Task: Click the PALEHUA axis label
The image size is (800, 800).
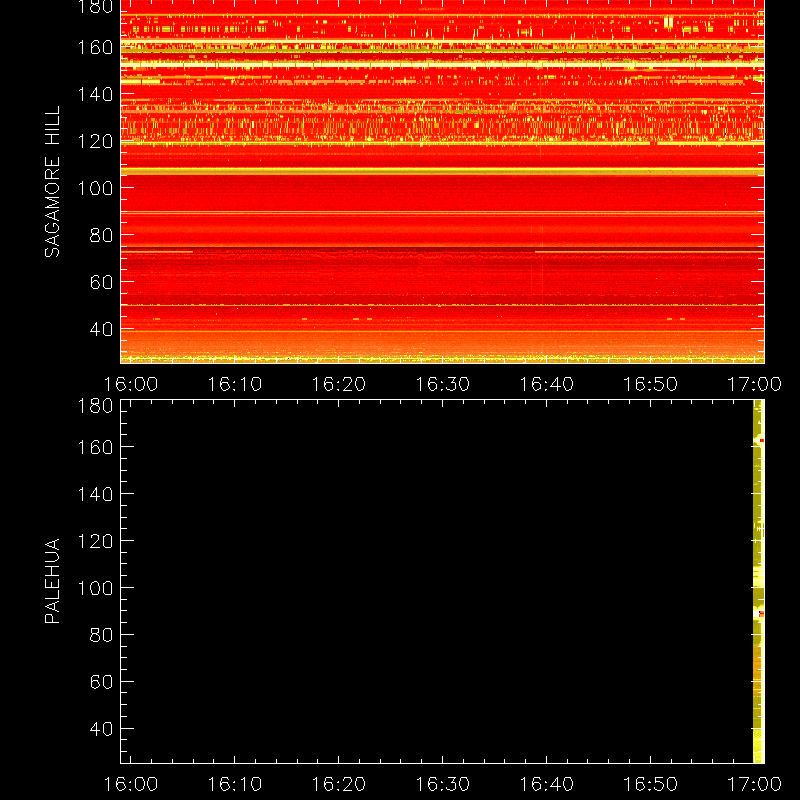Action: (x=53, y=581)
